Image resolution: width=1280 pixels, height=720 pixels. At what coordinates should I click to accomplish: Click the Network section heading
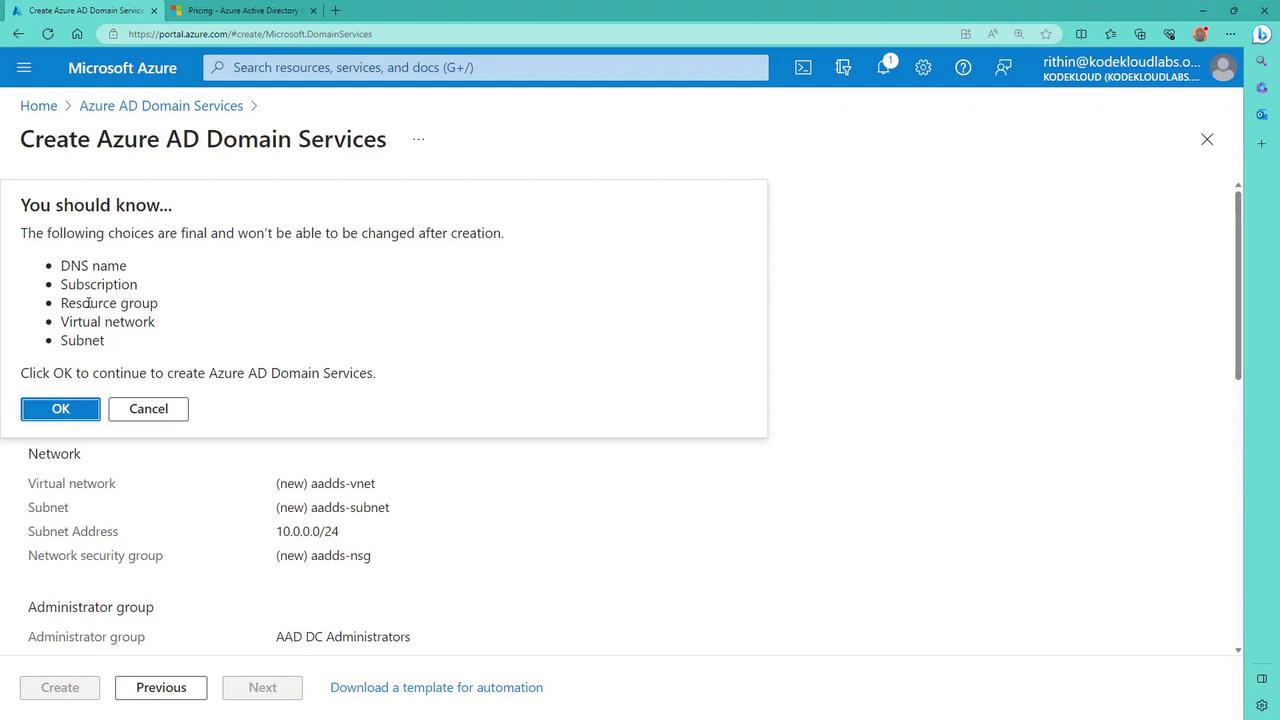pos(54,454)
